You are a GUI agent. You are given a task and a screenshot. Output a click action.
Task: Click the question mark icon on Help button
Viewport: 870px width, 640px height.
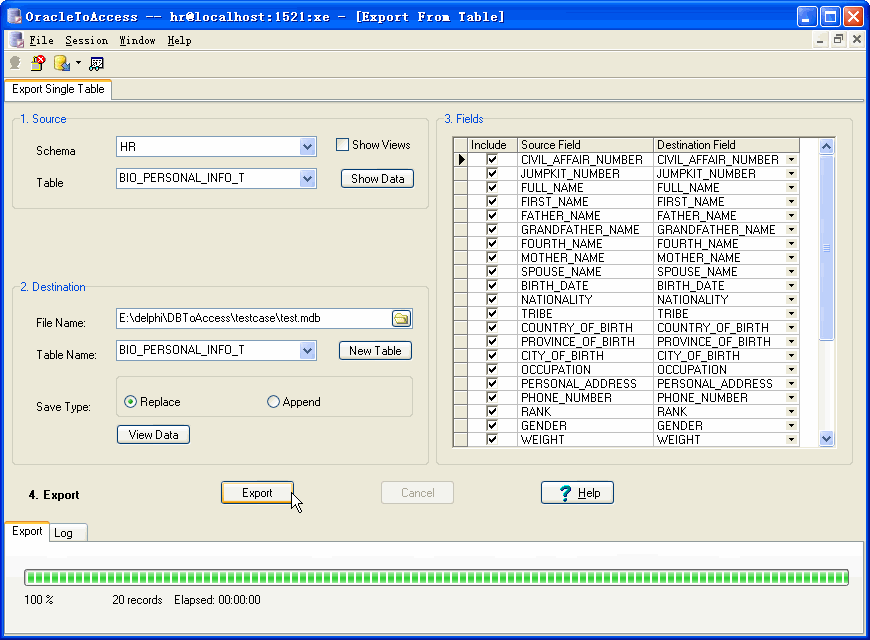coord(565,493)
